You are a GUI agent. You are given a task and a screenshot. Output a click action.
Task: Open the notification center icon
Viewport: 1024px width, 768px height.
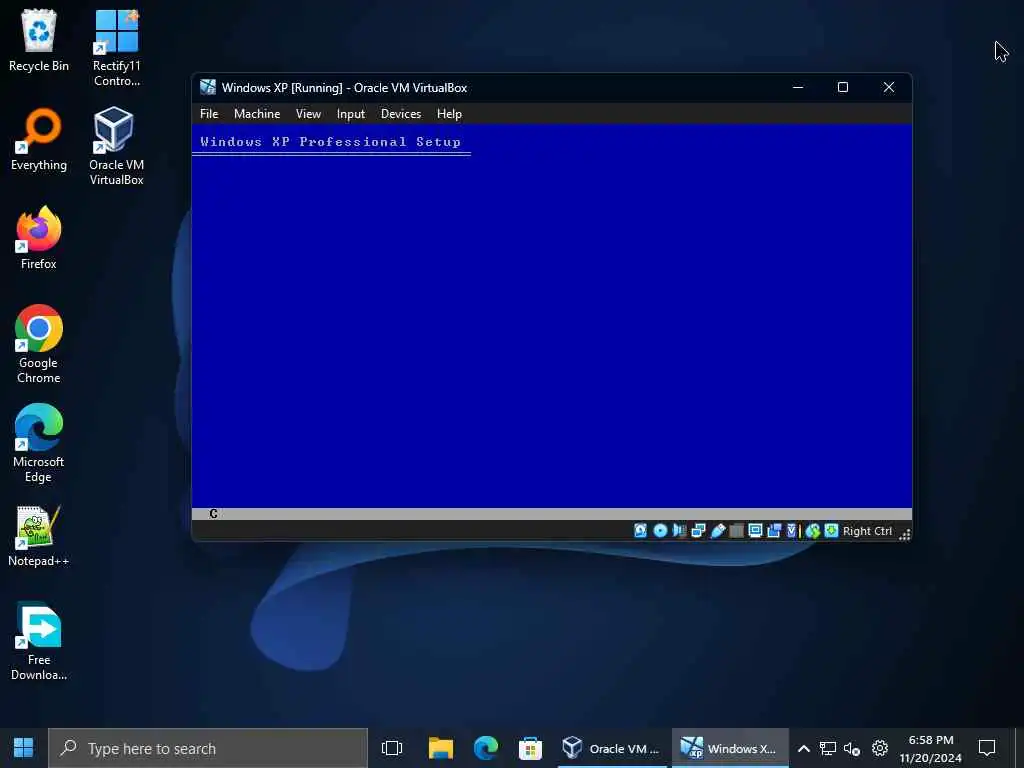[987, 748]
